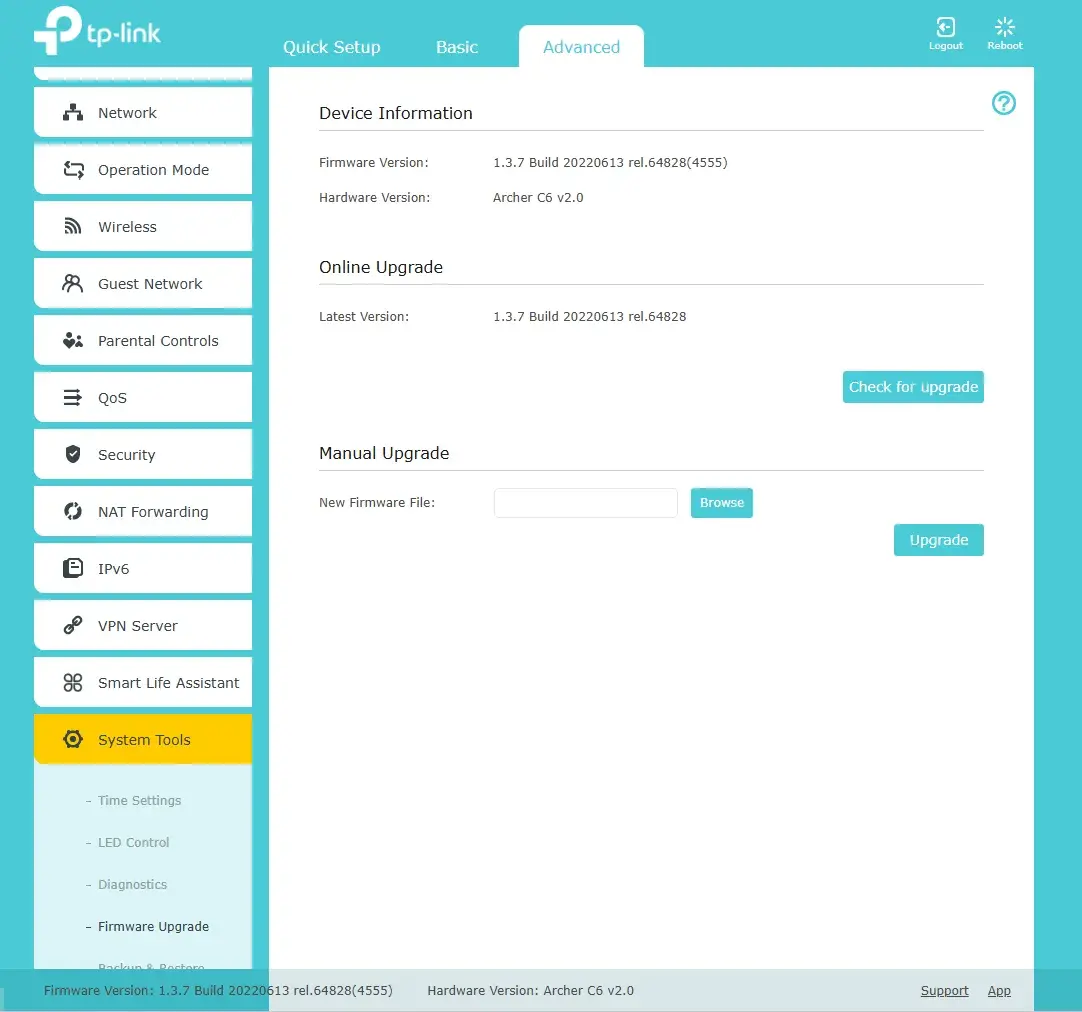Click the QoS lines icon
Image resolution: width=1082 pixels, height=1012 pixels.
[72, 397]
